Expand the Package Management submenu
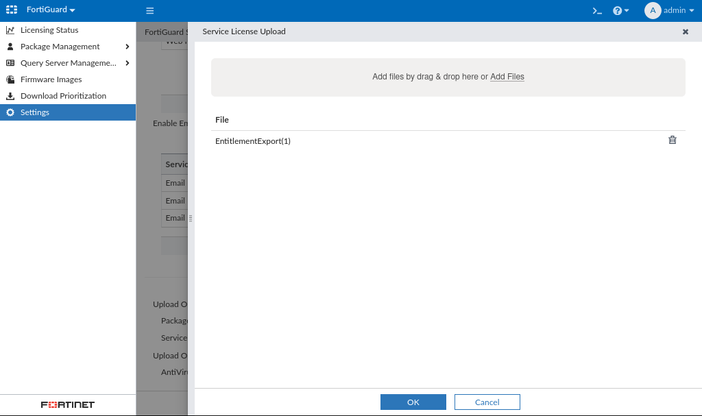702x416 pixels. (x=127, y=47)
